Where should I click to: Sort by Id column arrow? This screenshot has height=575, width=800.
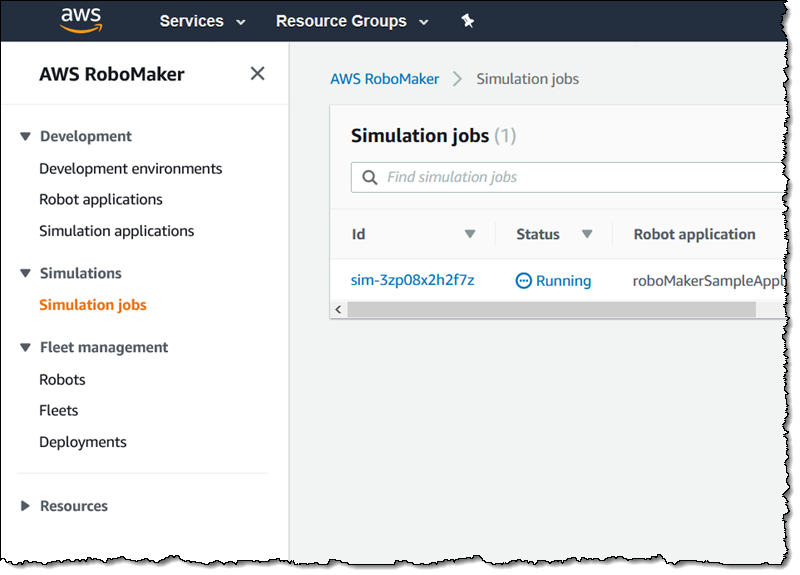click(x=470, y=234)
